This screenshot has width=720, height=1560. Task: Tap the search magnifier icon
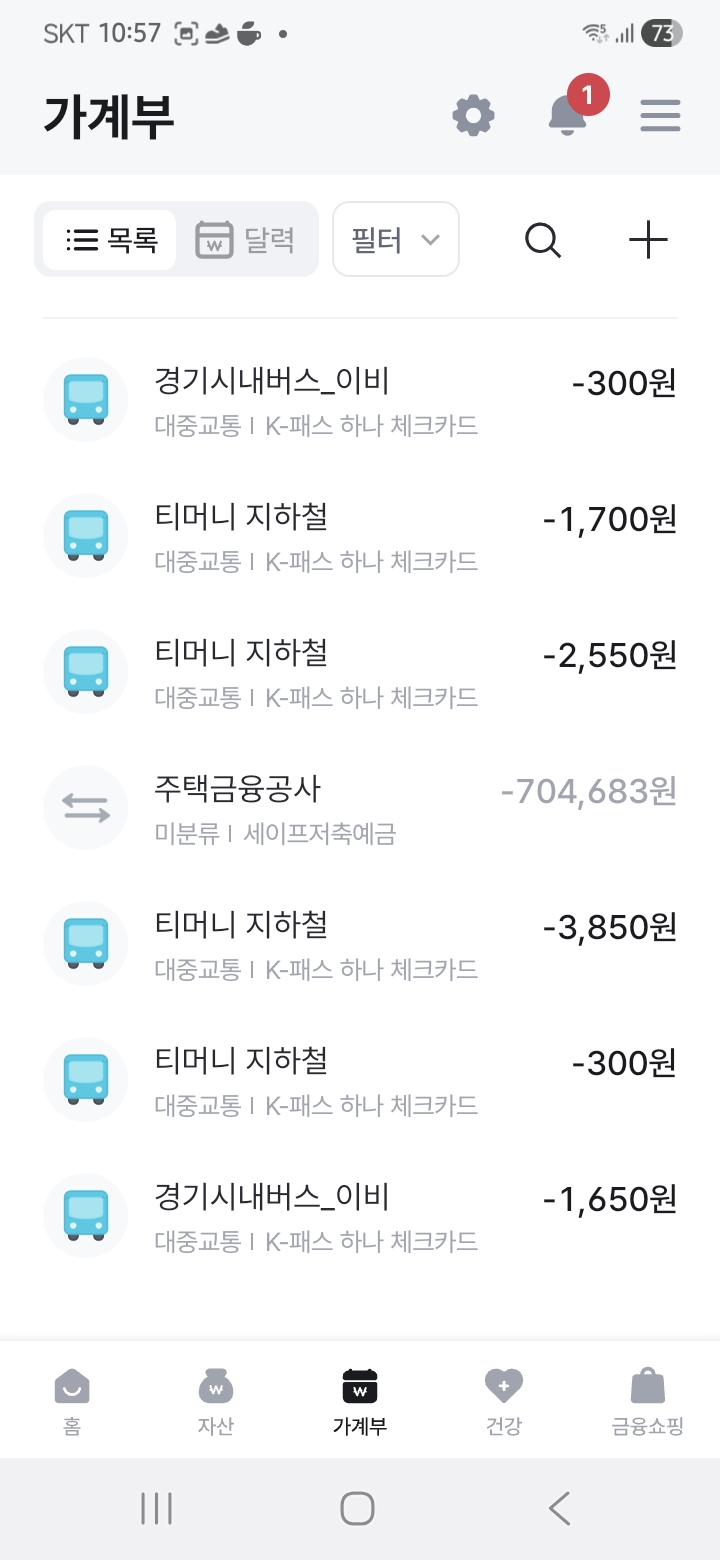(543, 240)
